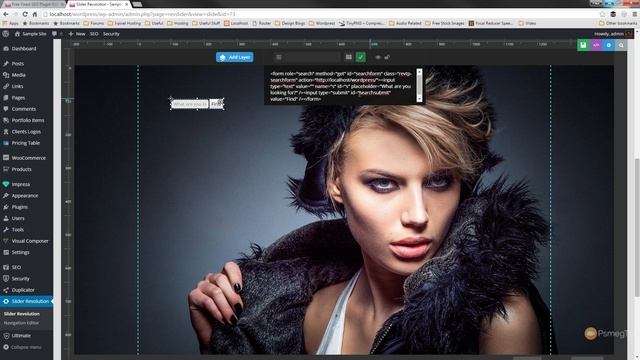Reload the page with browser refresh icon
640x360 pixels.
point(25,14)
